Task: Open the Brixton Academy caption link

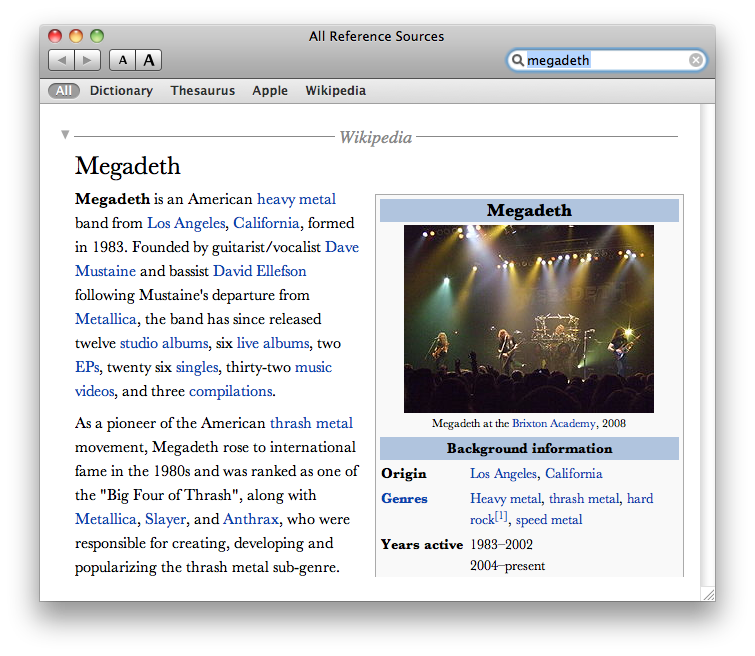Action: coord(554,423)
